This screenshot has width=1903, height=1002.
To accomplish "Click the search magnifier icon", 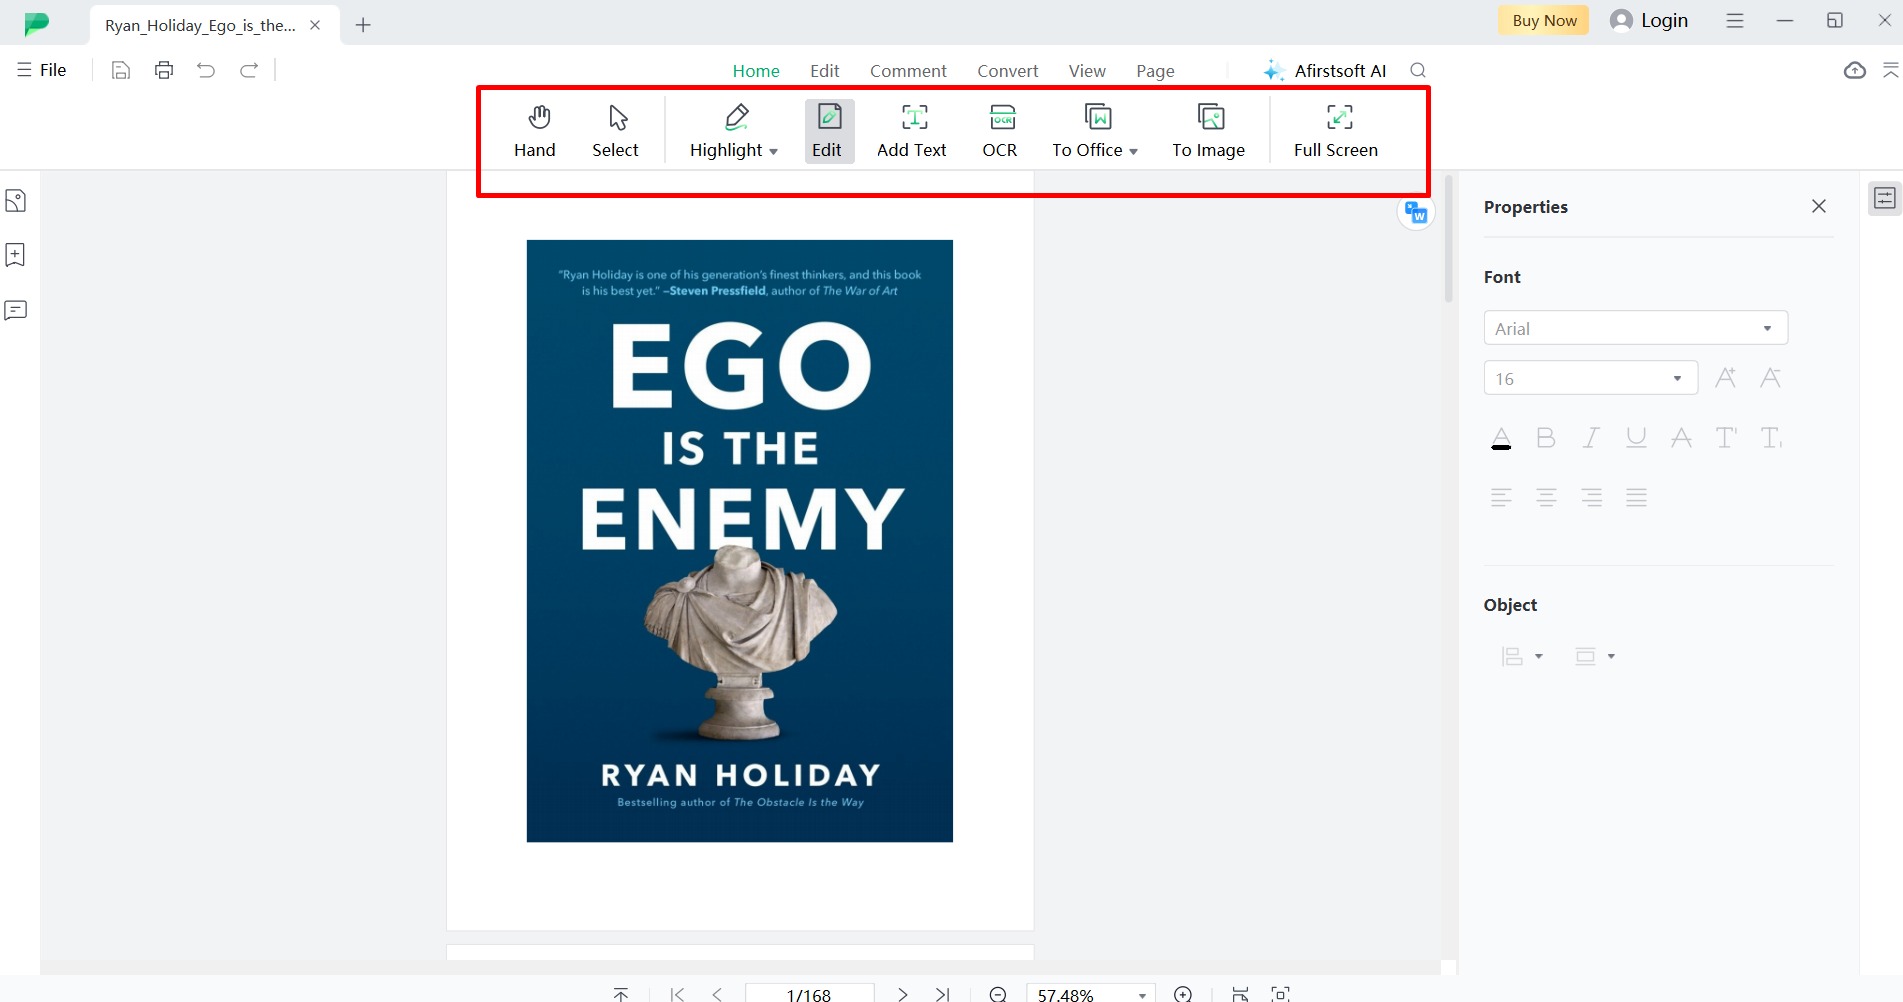I will click(x=1418, y=70).
